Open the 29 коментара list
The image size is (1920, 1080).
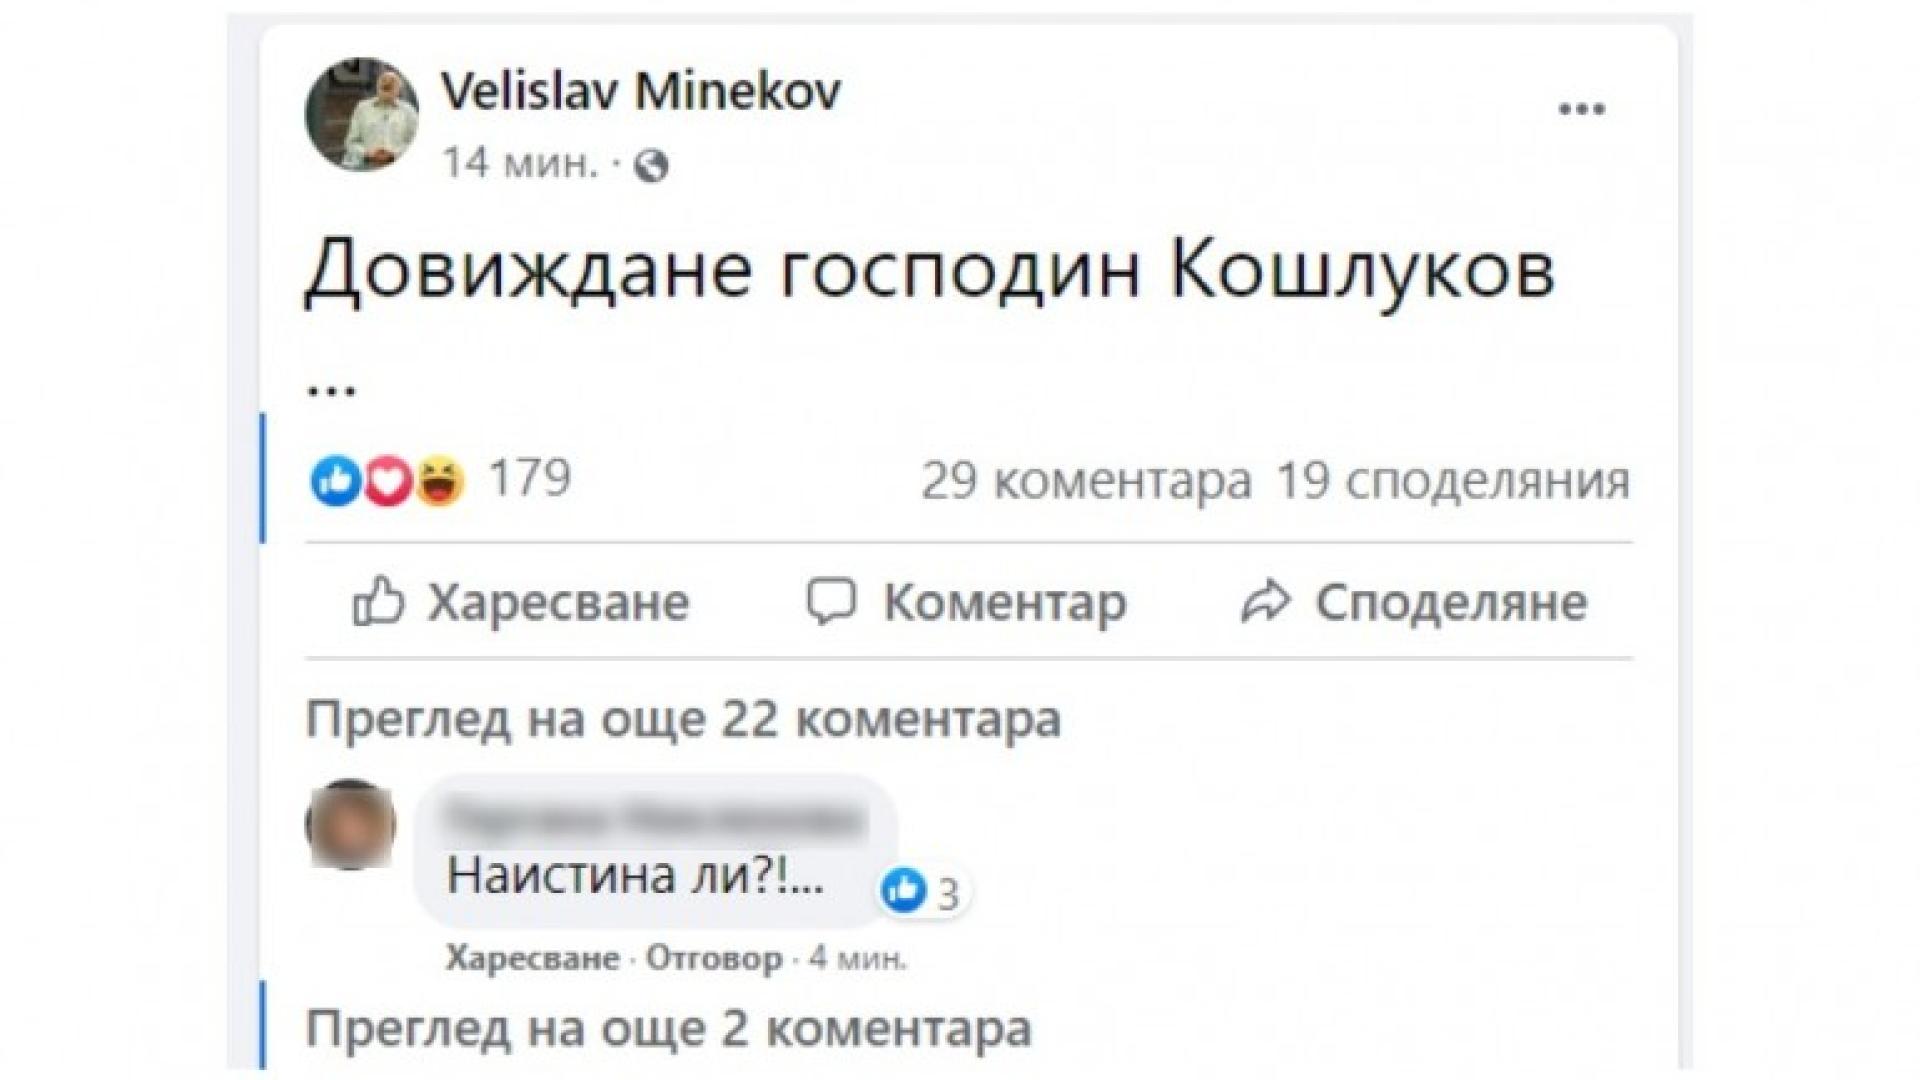coord(1083,480)
